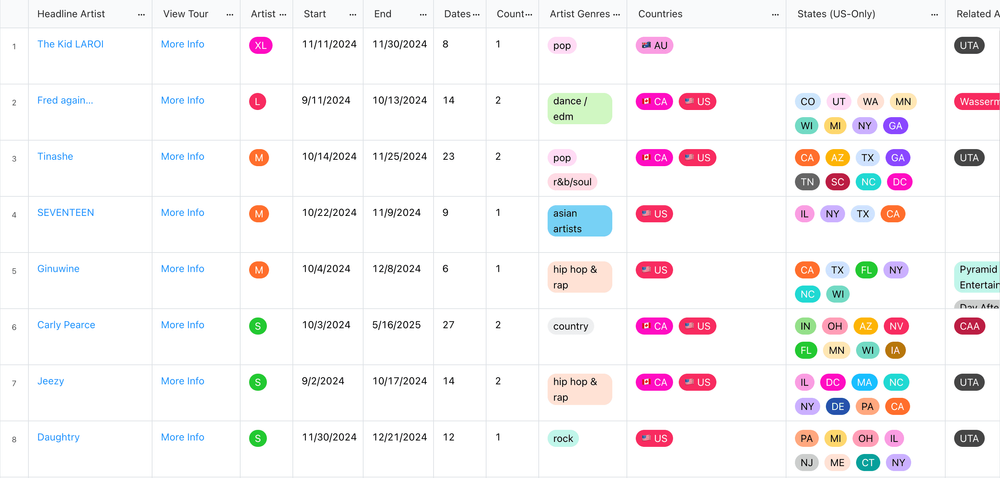The height and width of the screenshot is (478, 1000).
Task: Open End column options menu
Action: point(423,14)
